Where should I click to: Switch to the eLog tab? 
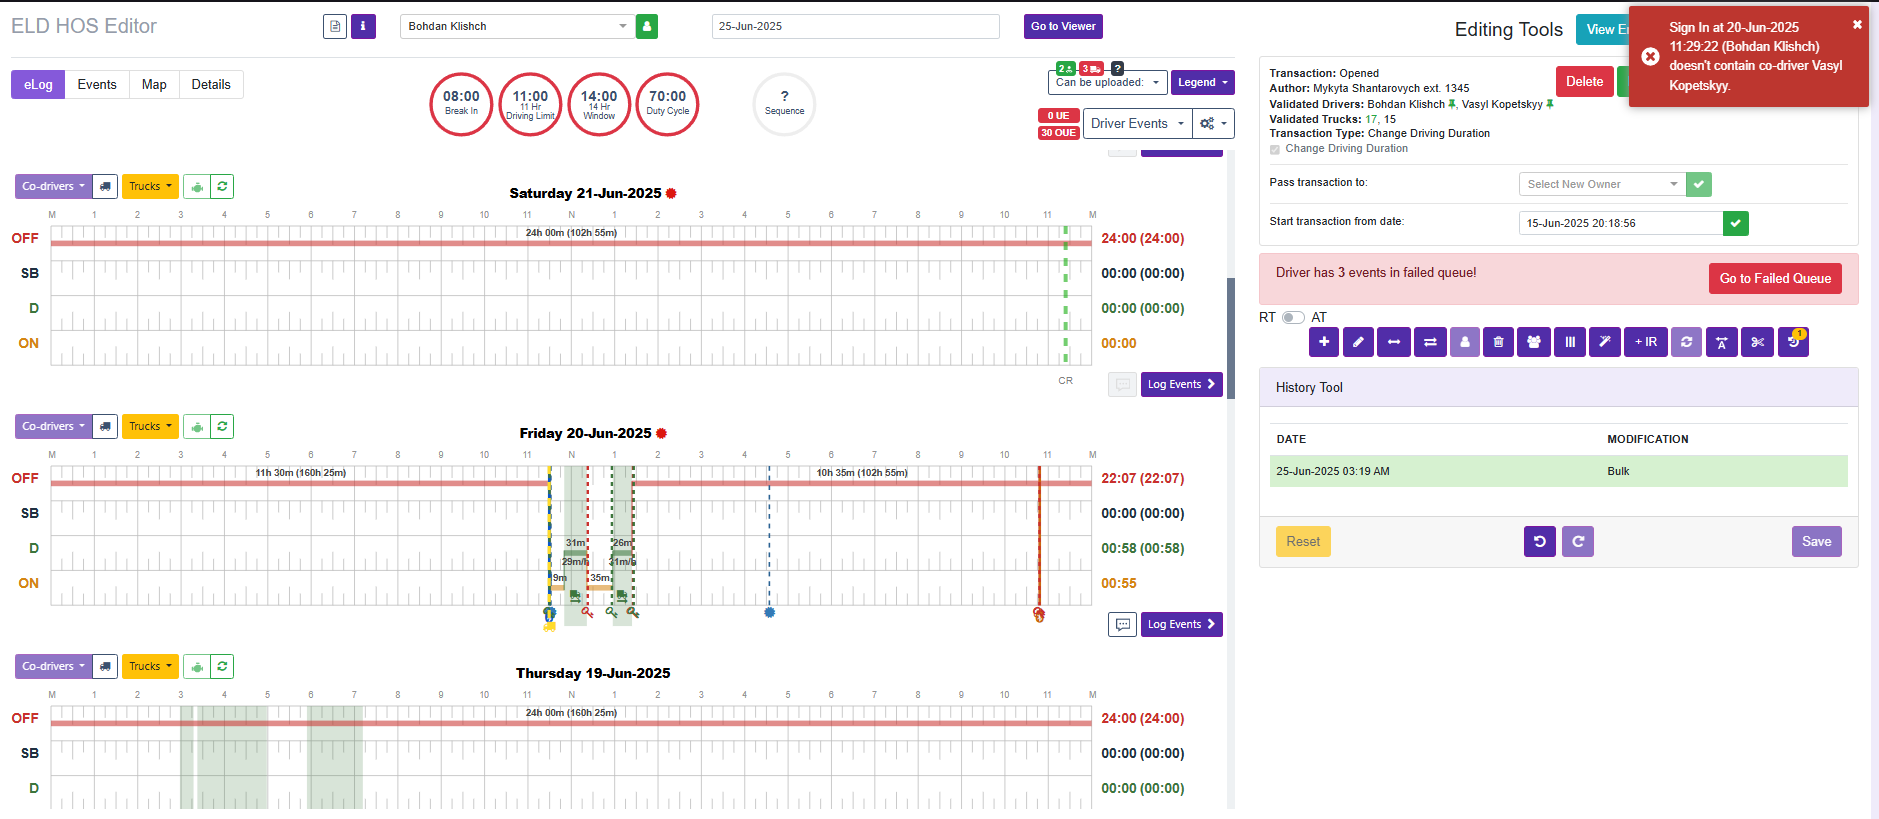click(38, 85)
